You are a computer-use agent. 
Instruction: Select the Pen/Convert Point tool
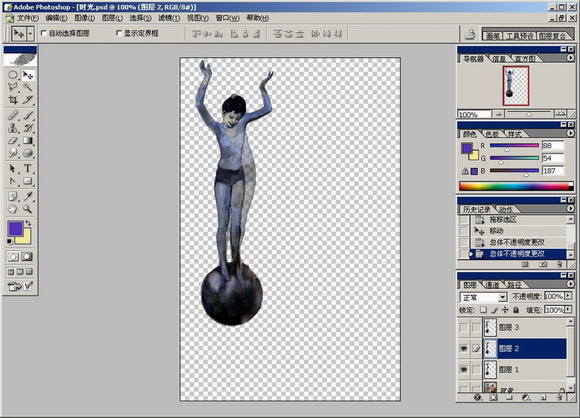point(13,181)
